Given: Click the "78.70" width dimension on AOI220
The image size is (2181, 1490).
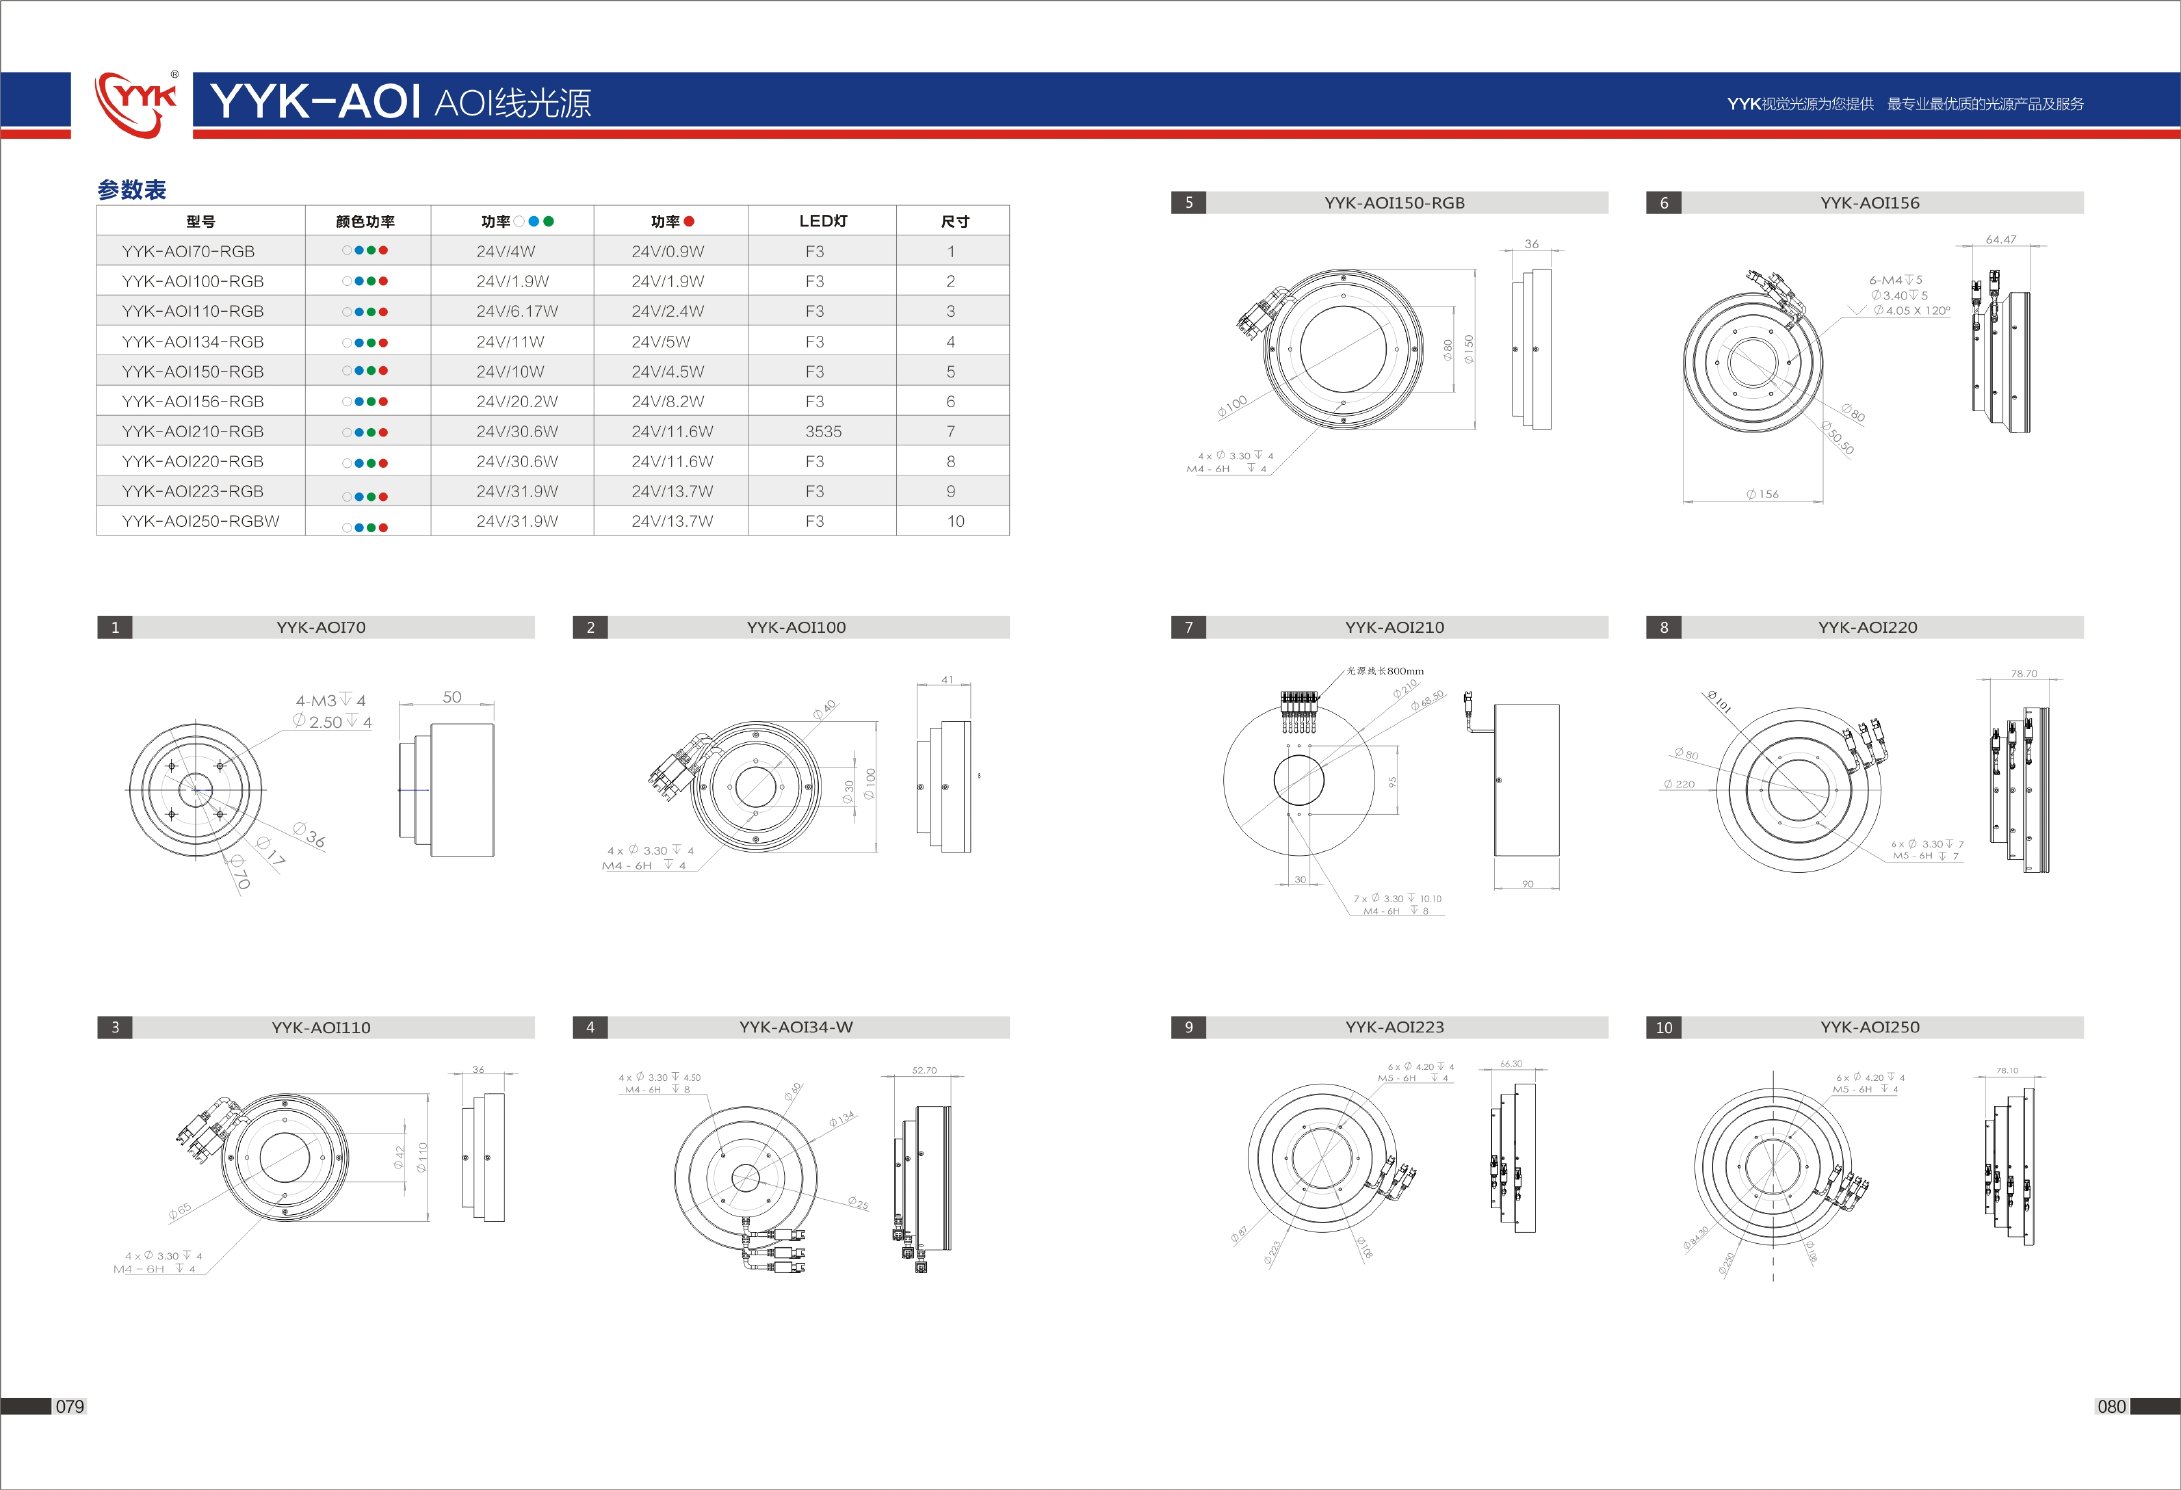Looking at the screenshot, I should [2024, 674].
